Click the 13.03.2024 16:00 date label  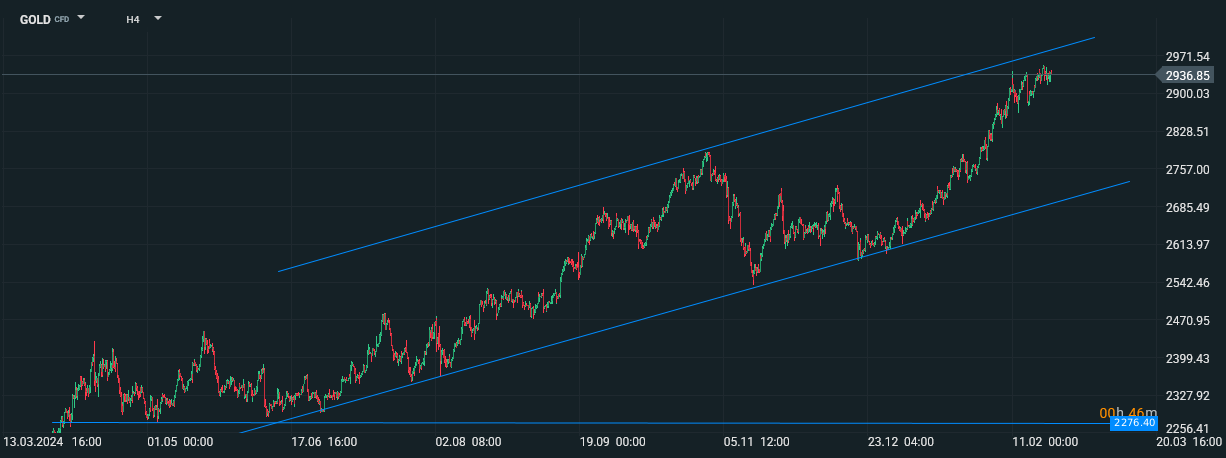pos(52,441)
